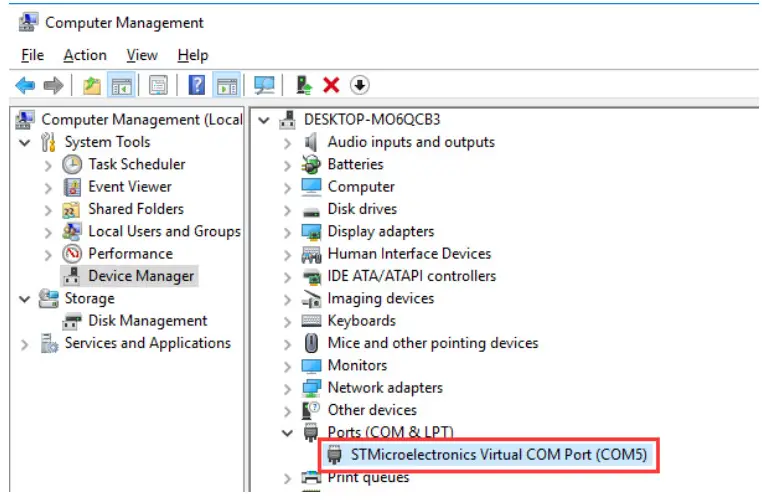Image resolution: width=762 pixels, height=504 pixels.
Task: Select Disk Management under Storage
Action: (x=148, y=321)
